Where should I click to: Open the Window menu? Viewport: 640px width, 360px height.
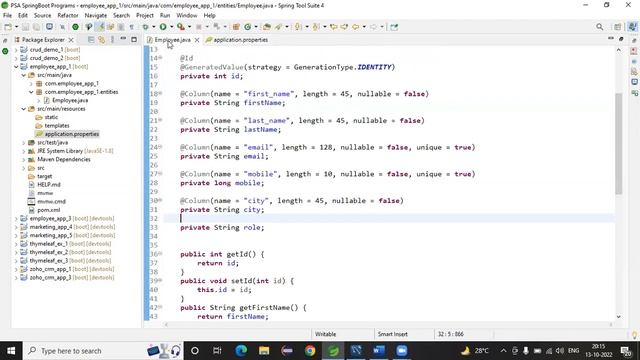tap(187, 15)
